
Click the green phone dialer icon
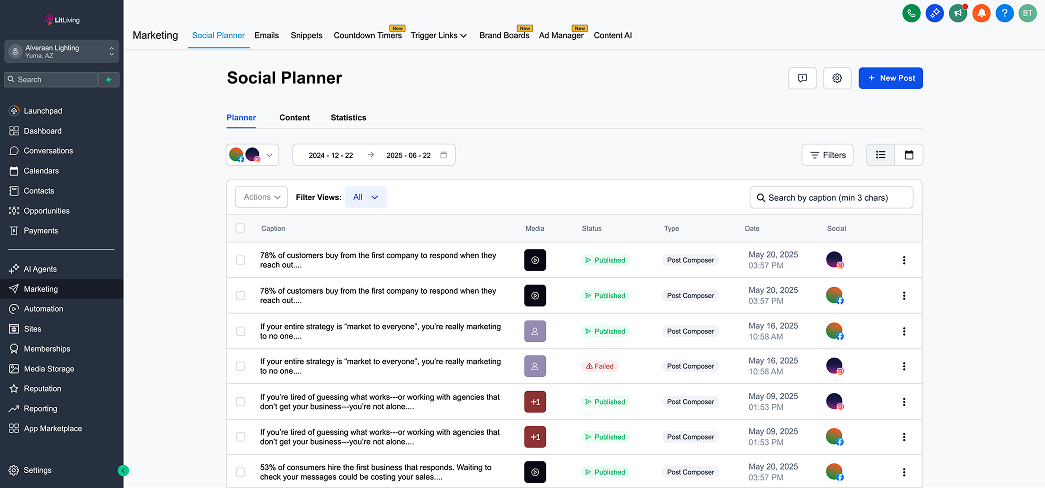[911, 13]
